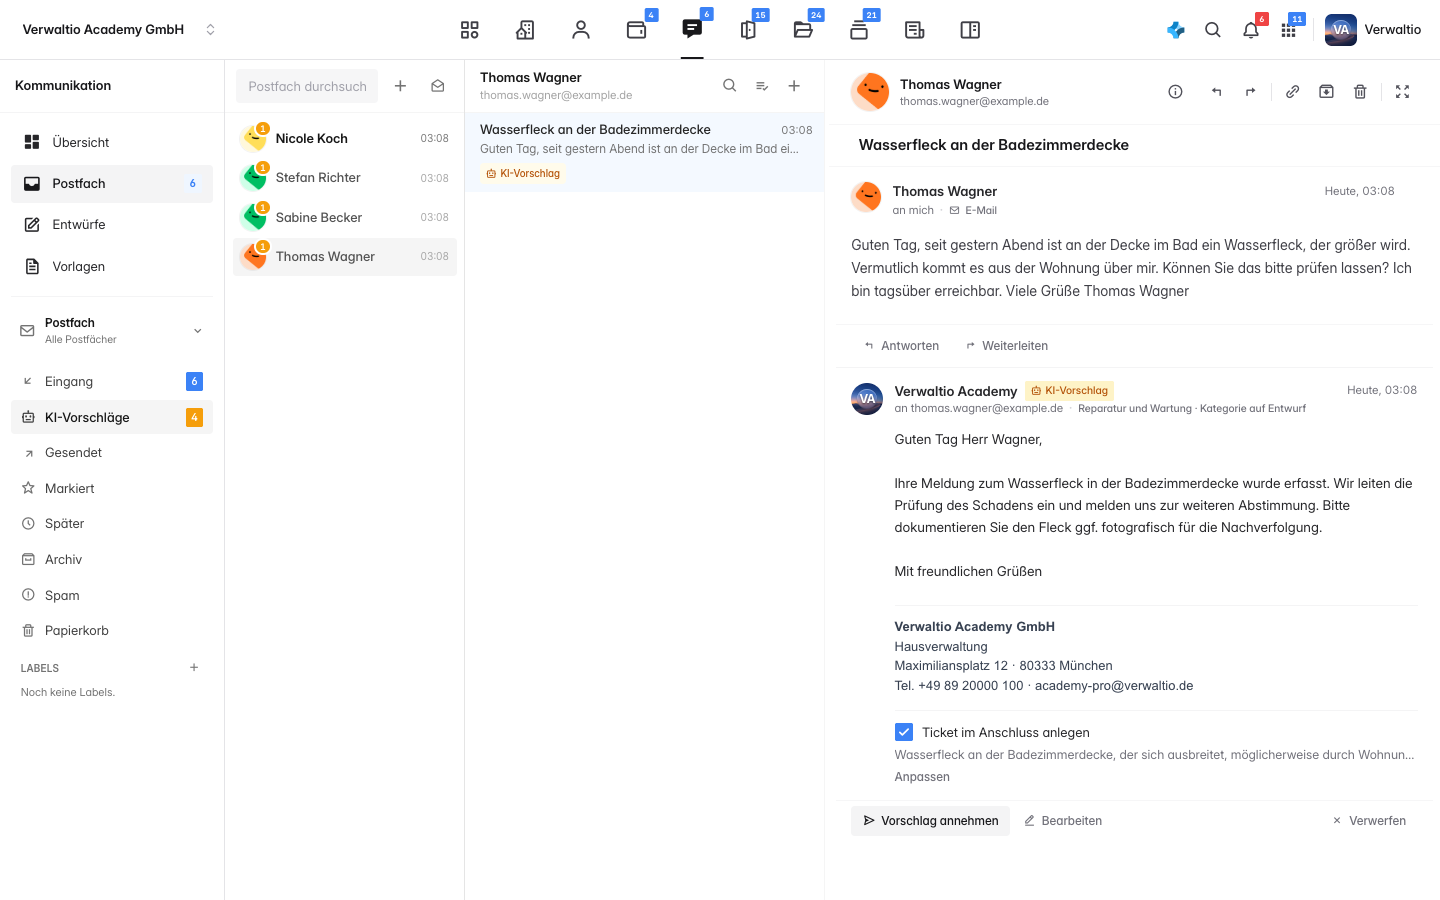Click the link icon in message header
Screen dimensions: 1440x900
[1293, 92]
